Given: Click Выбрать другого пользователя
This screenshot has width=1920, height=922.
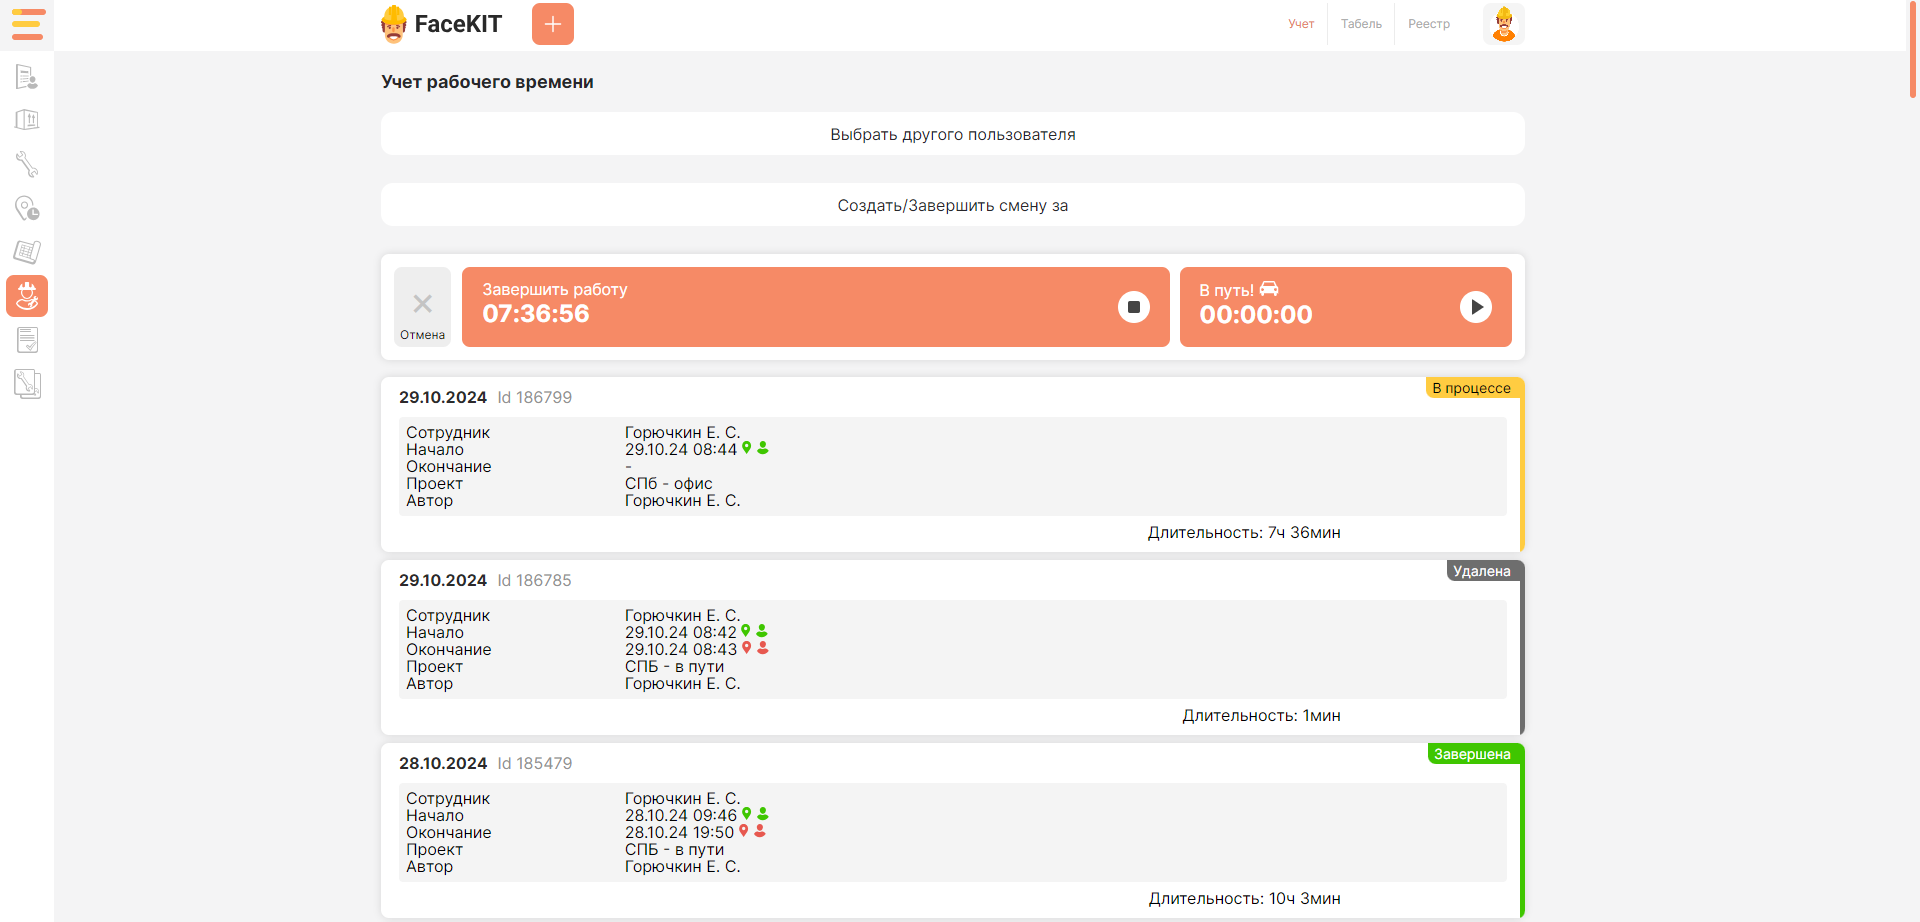Looking at the screenshot, I should (952, 134).
